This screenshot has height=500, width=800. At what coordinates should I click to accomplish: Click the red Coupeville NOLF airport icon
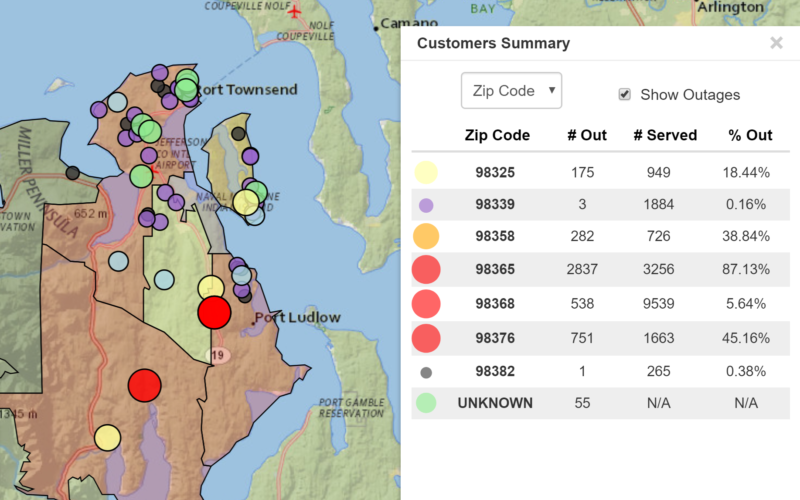coord(294,11)
